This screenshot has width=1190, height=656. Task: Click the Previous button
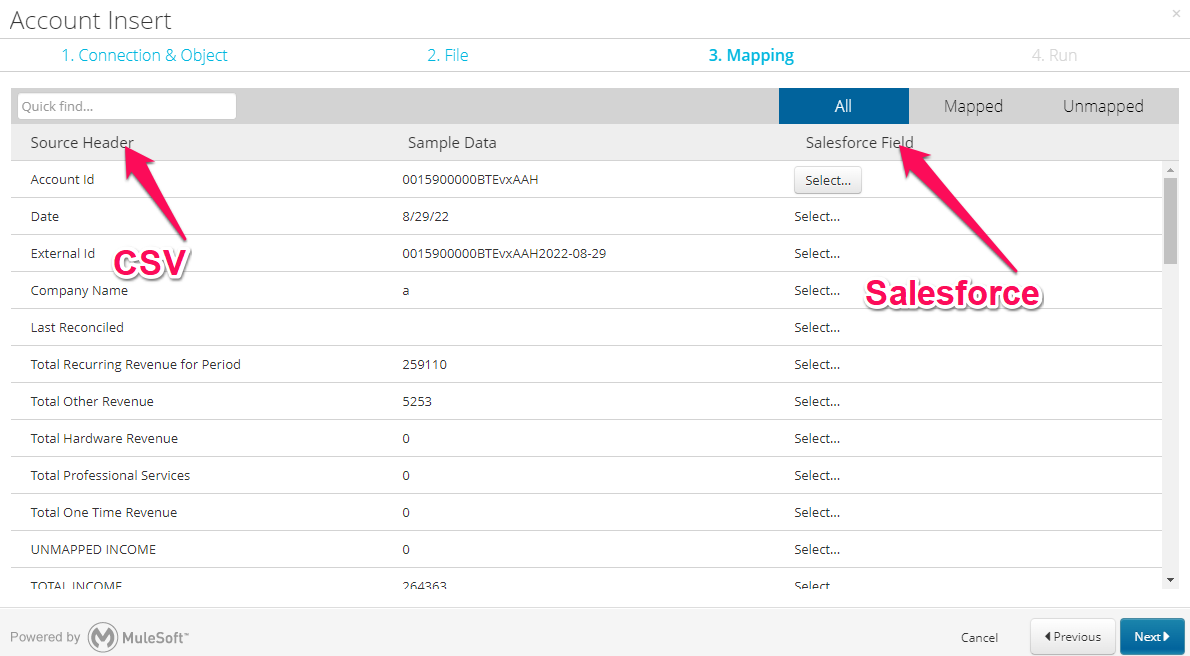click(1072, 637)
